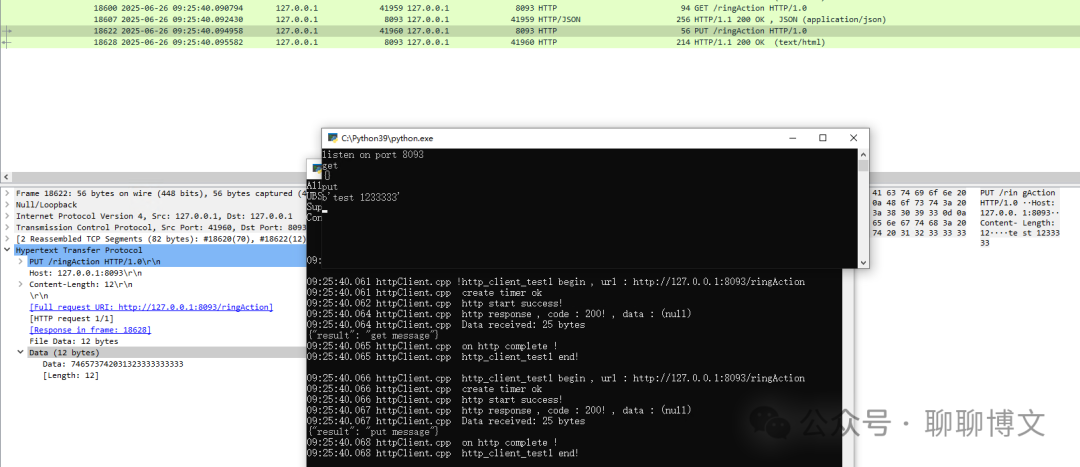The height and width of the screenshot is (467, 1080).
Task: Select the File Data: 12 bytes line
Action: tap(74, 341)
